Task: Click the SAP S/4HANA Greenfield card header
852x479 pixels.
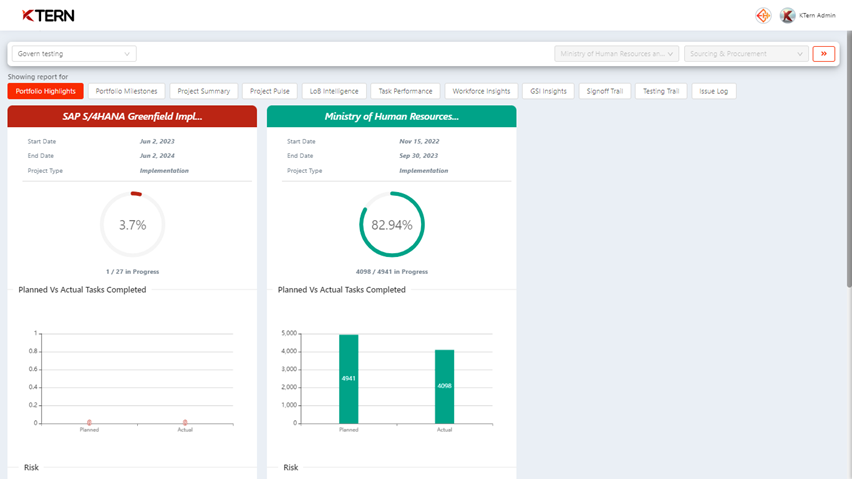Action: pos(132,116)
